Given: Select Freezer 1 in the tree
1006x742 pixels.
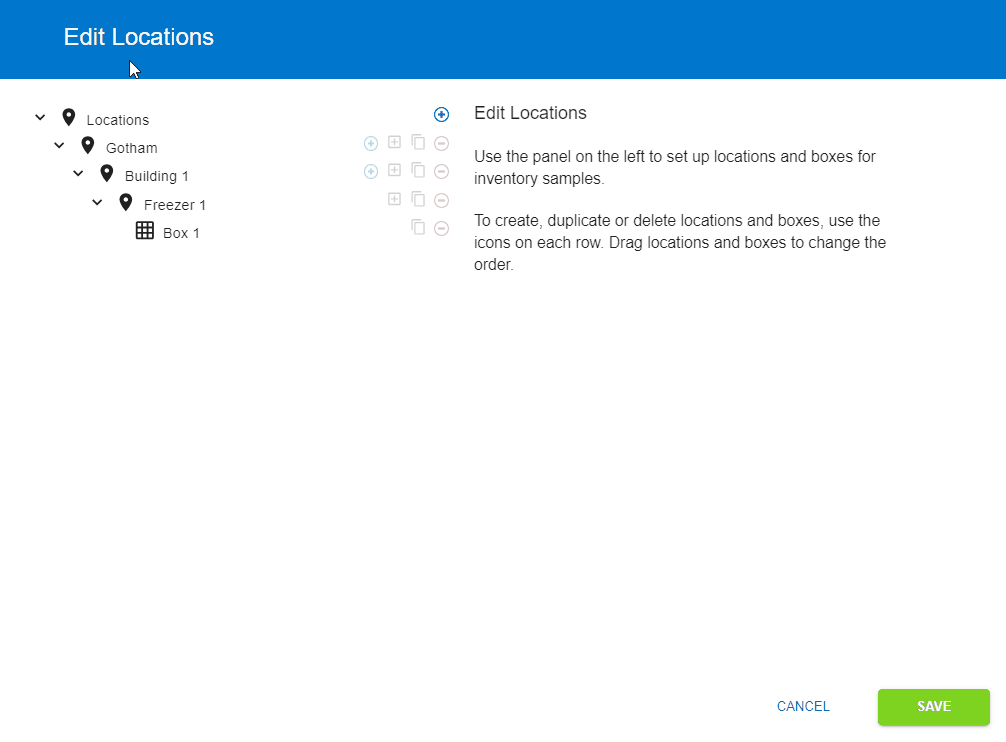Looking at the screenshot, I should click(x=175, y=205).
